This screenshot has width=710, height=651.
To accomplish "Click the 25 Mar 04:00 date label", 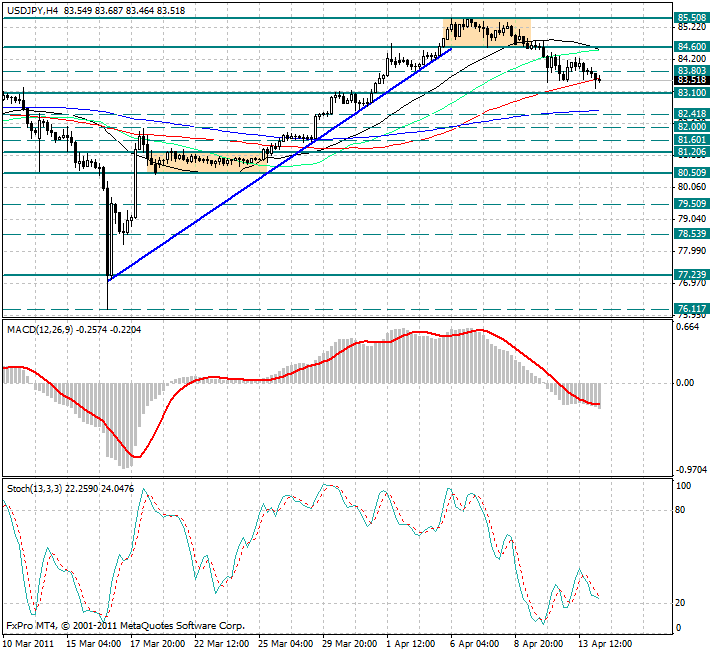I will 286,644.
